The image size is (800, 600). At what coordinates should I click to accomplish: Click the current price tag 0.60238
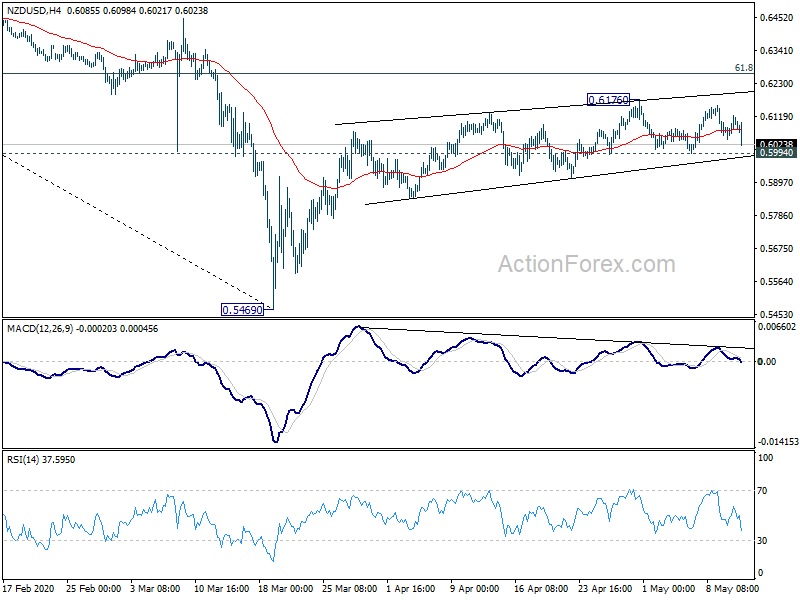[x=777, y=144]
